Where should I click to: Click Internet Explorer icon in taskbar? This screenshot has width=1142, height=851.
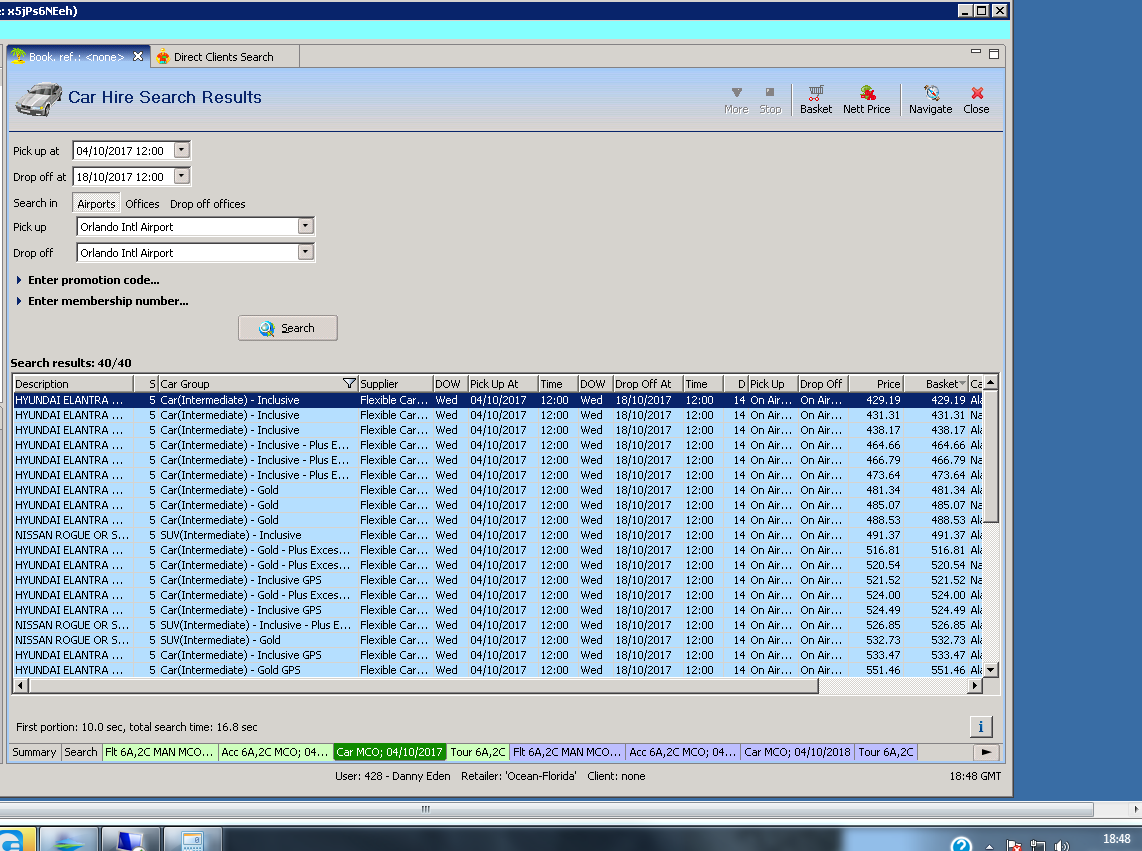15,840
